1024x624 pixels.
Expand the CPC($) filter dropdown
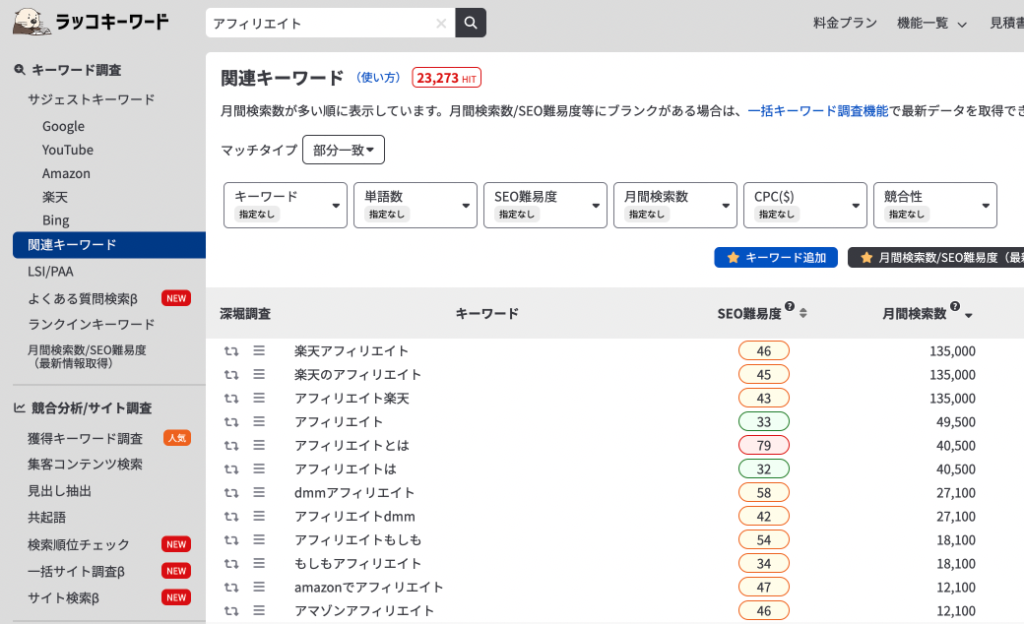[805, 205]
